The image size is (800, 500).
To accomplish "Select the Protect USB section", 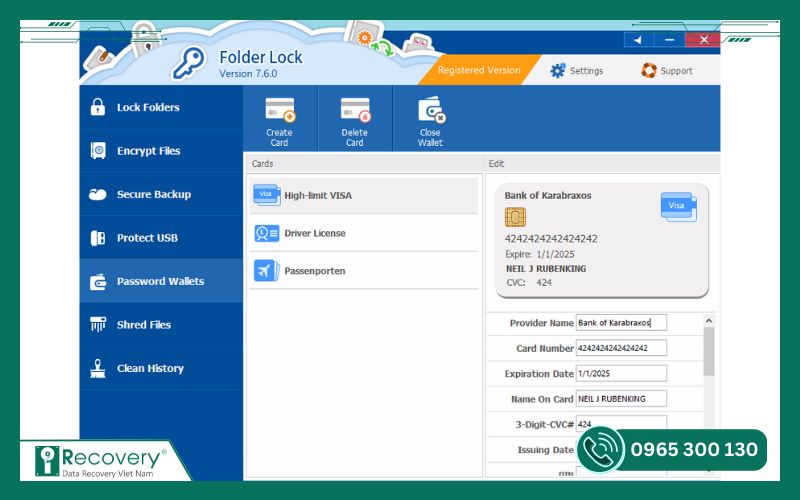I will click(x=161, y=238).
